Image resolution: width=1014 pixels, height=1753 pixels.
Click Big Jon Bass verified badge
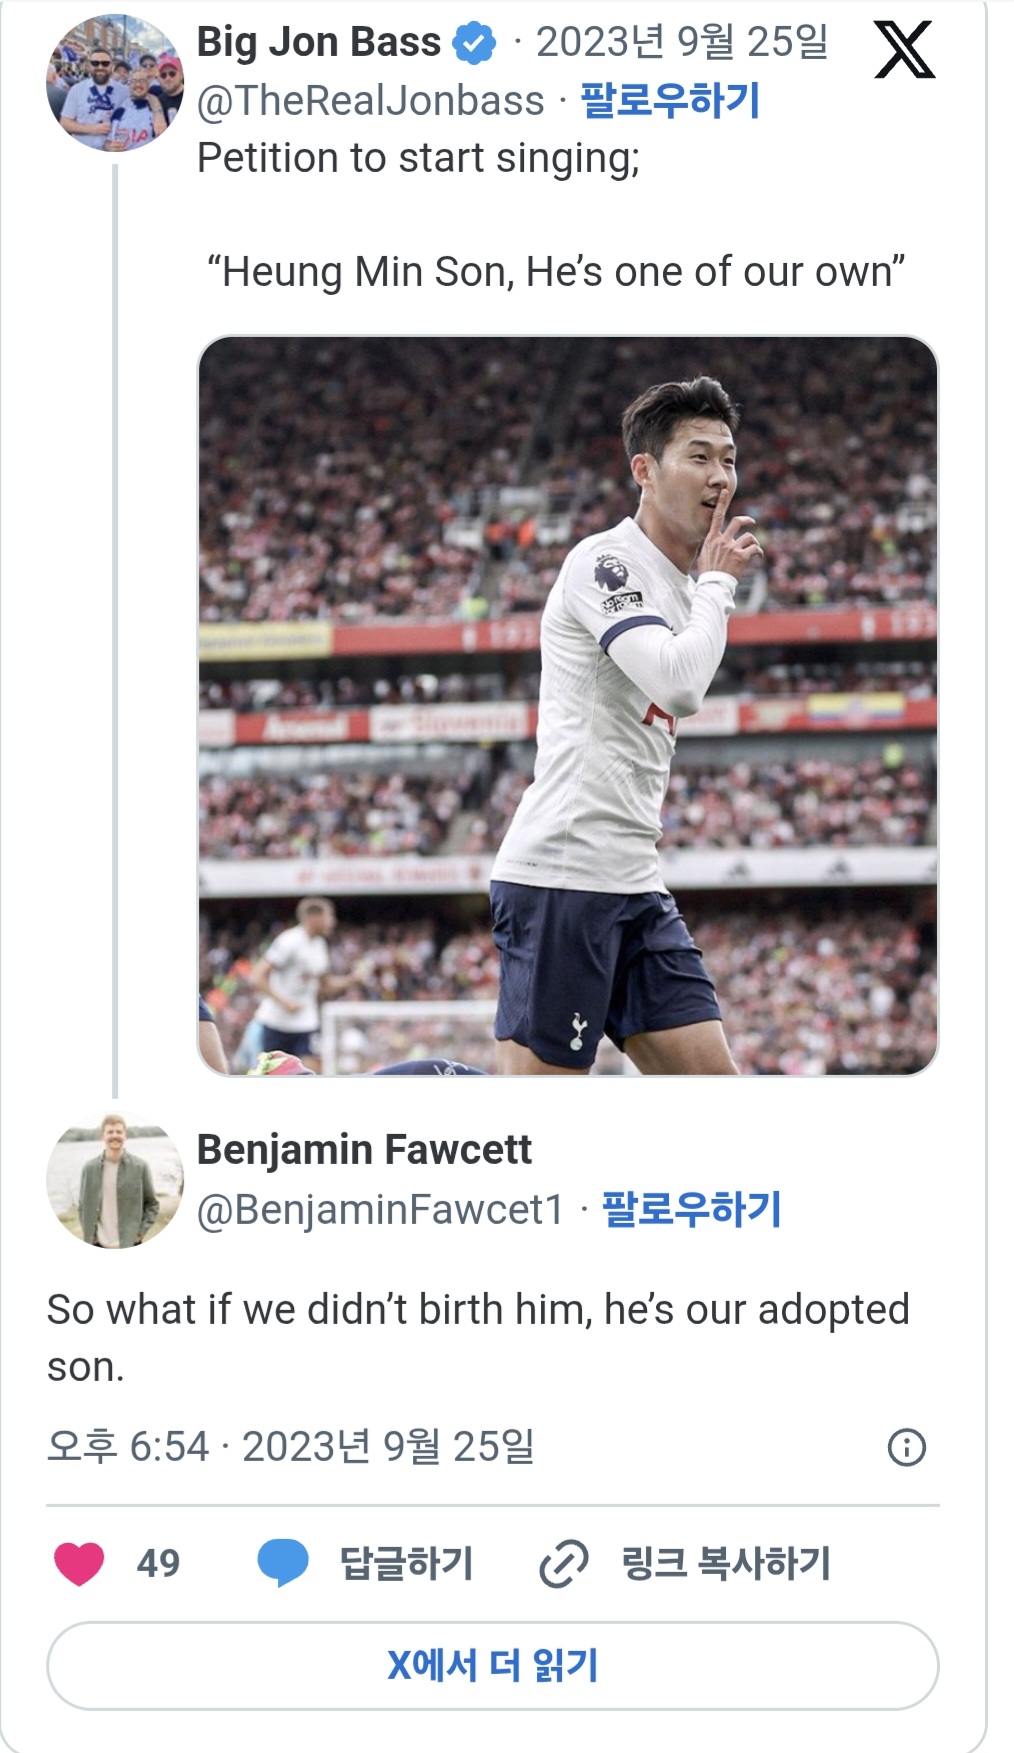pos(474,43)
